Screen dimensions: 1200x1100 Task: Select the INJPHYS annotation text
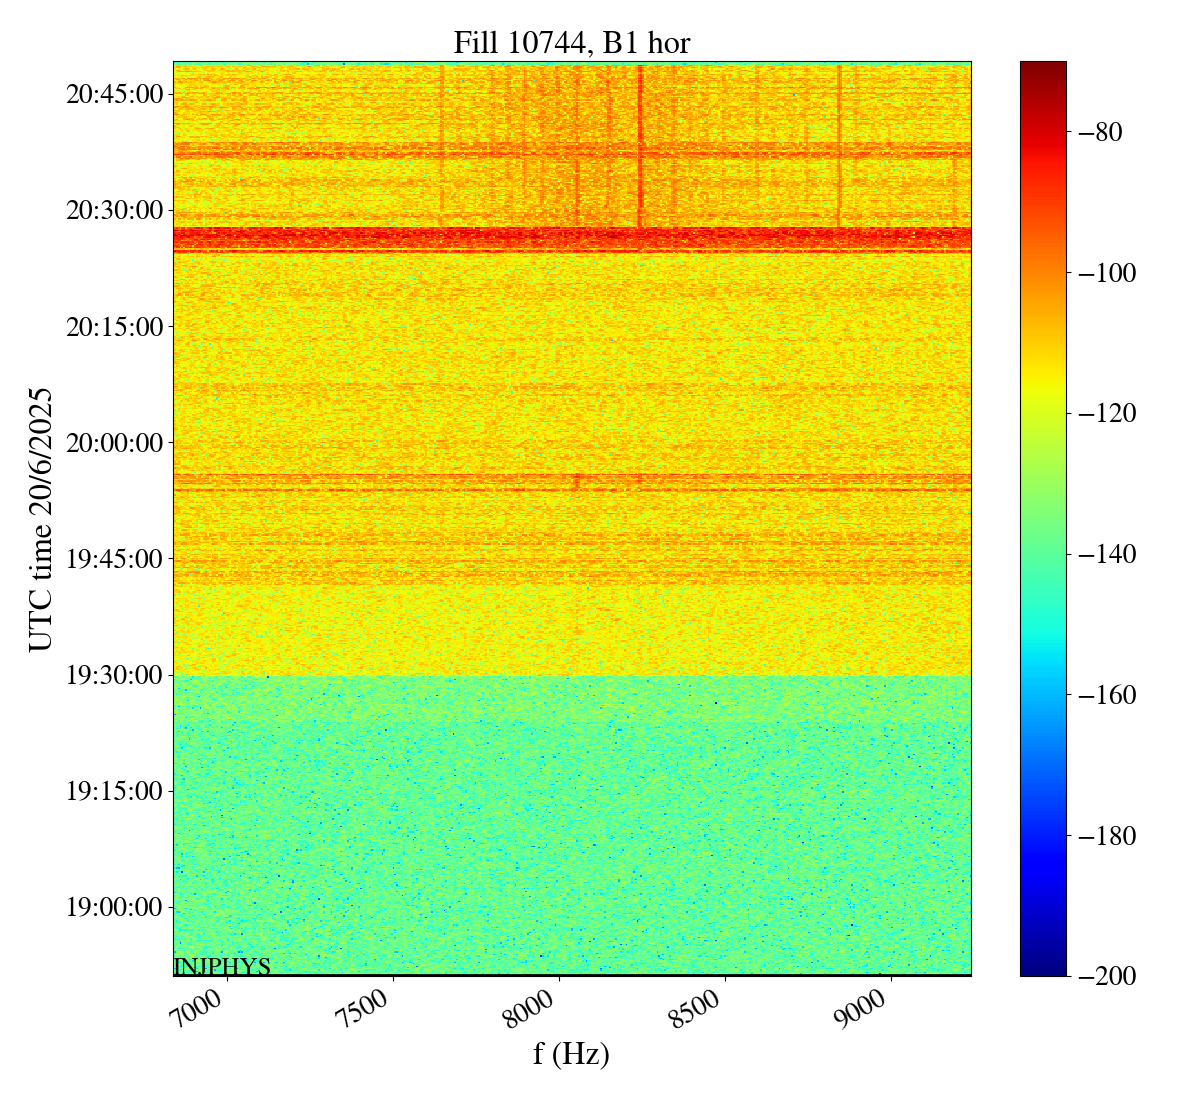pos(222,966)
